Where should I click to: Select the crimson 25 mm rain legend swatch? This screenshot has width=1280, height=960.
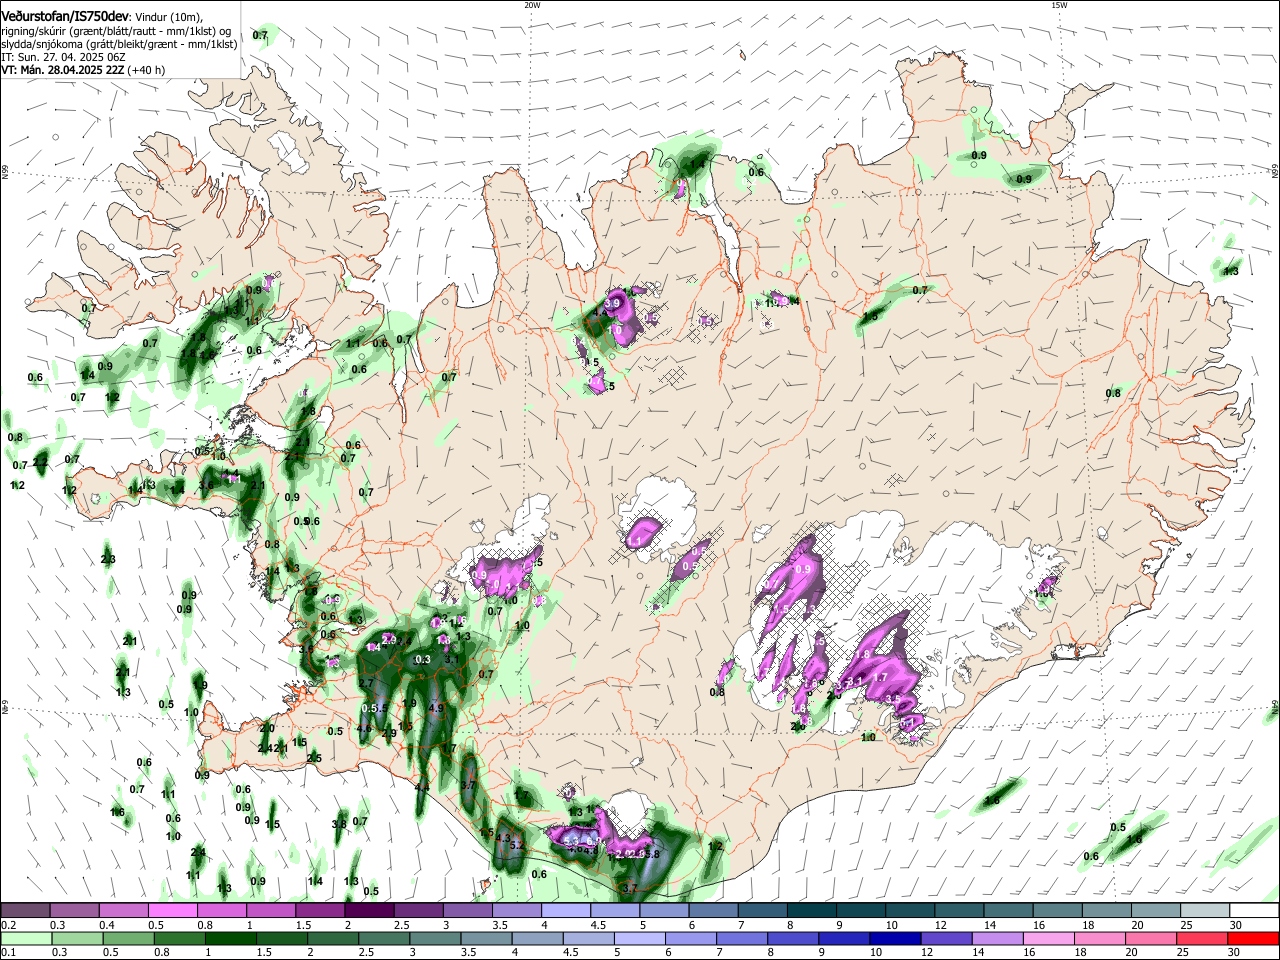(x=1201, y=938)
